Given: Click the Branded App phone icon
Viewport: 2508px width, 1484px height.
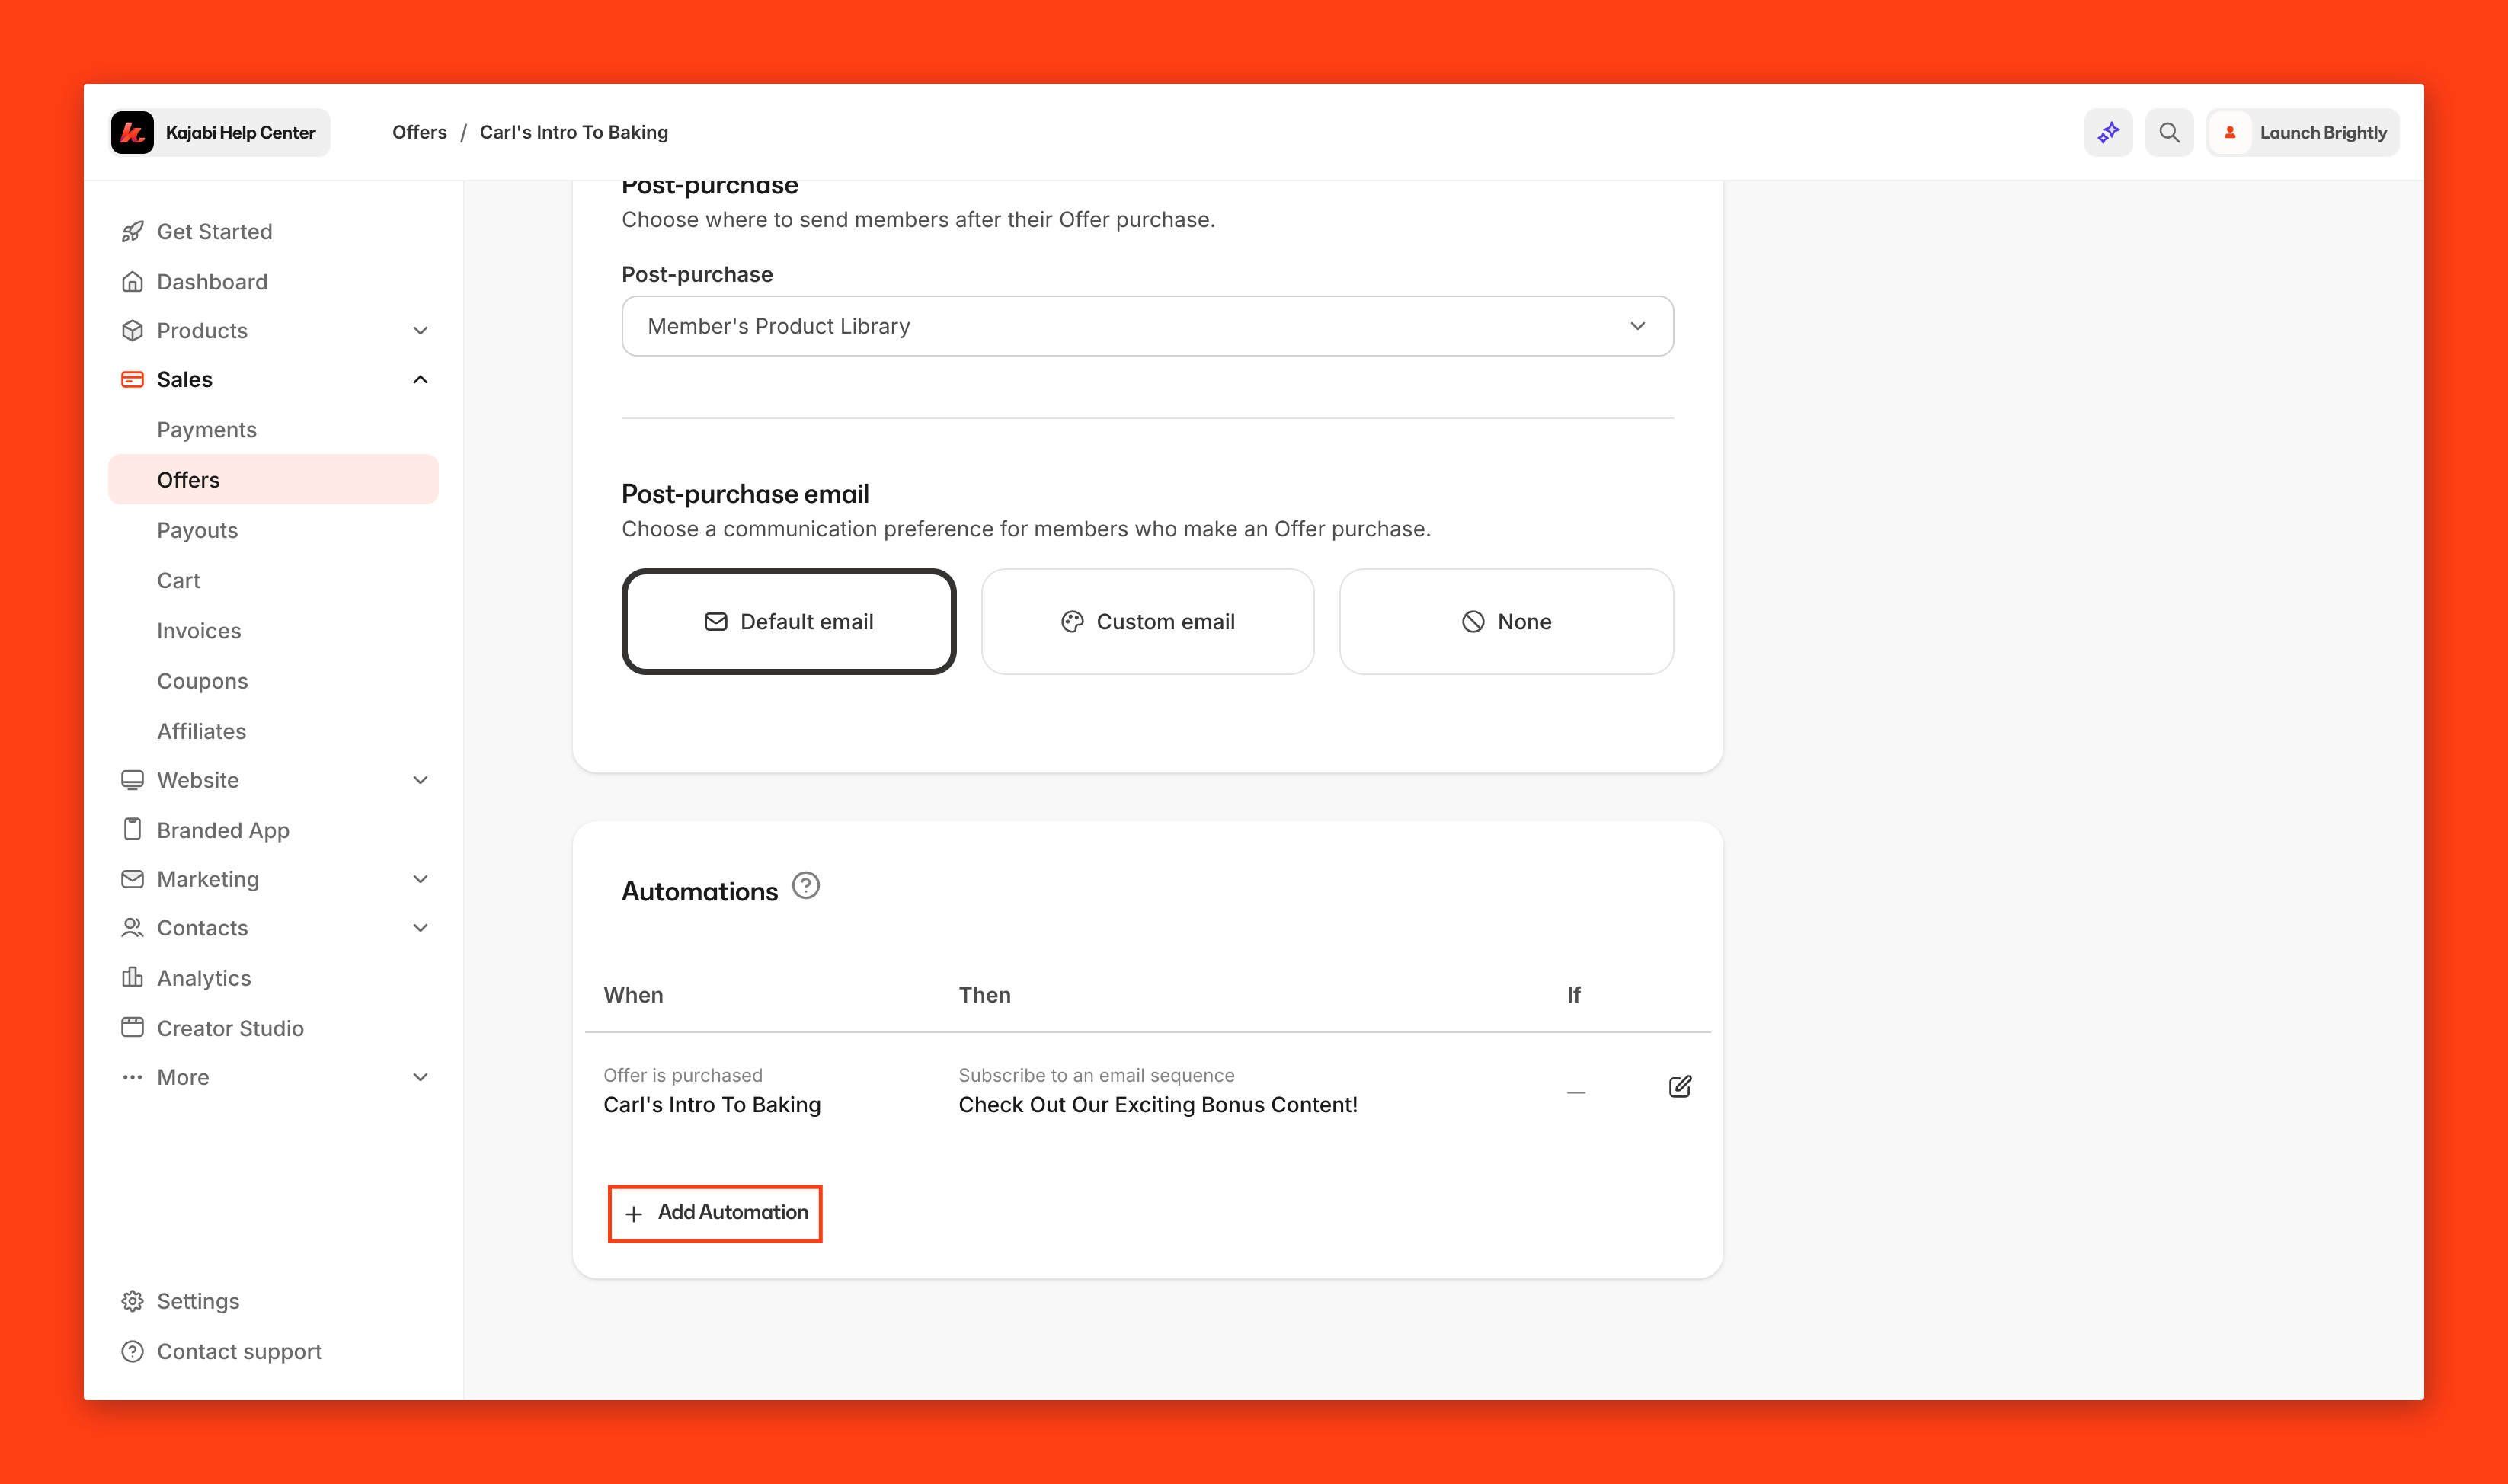Looking at the screenshot, I should point(132,830).
